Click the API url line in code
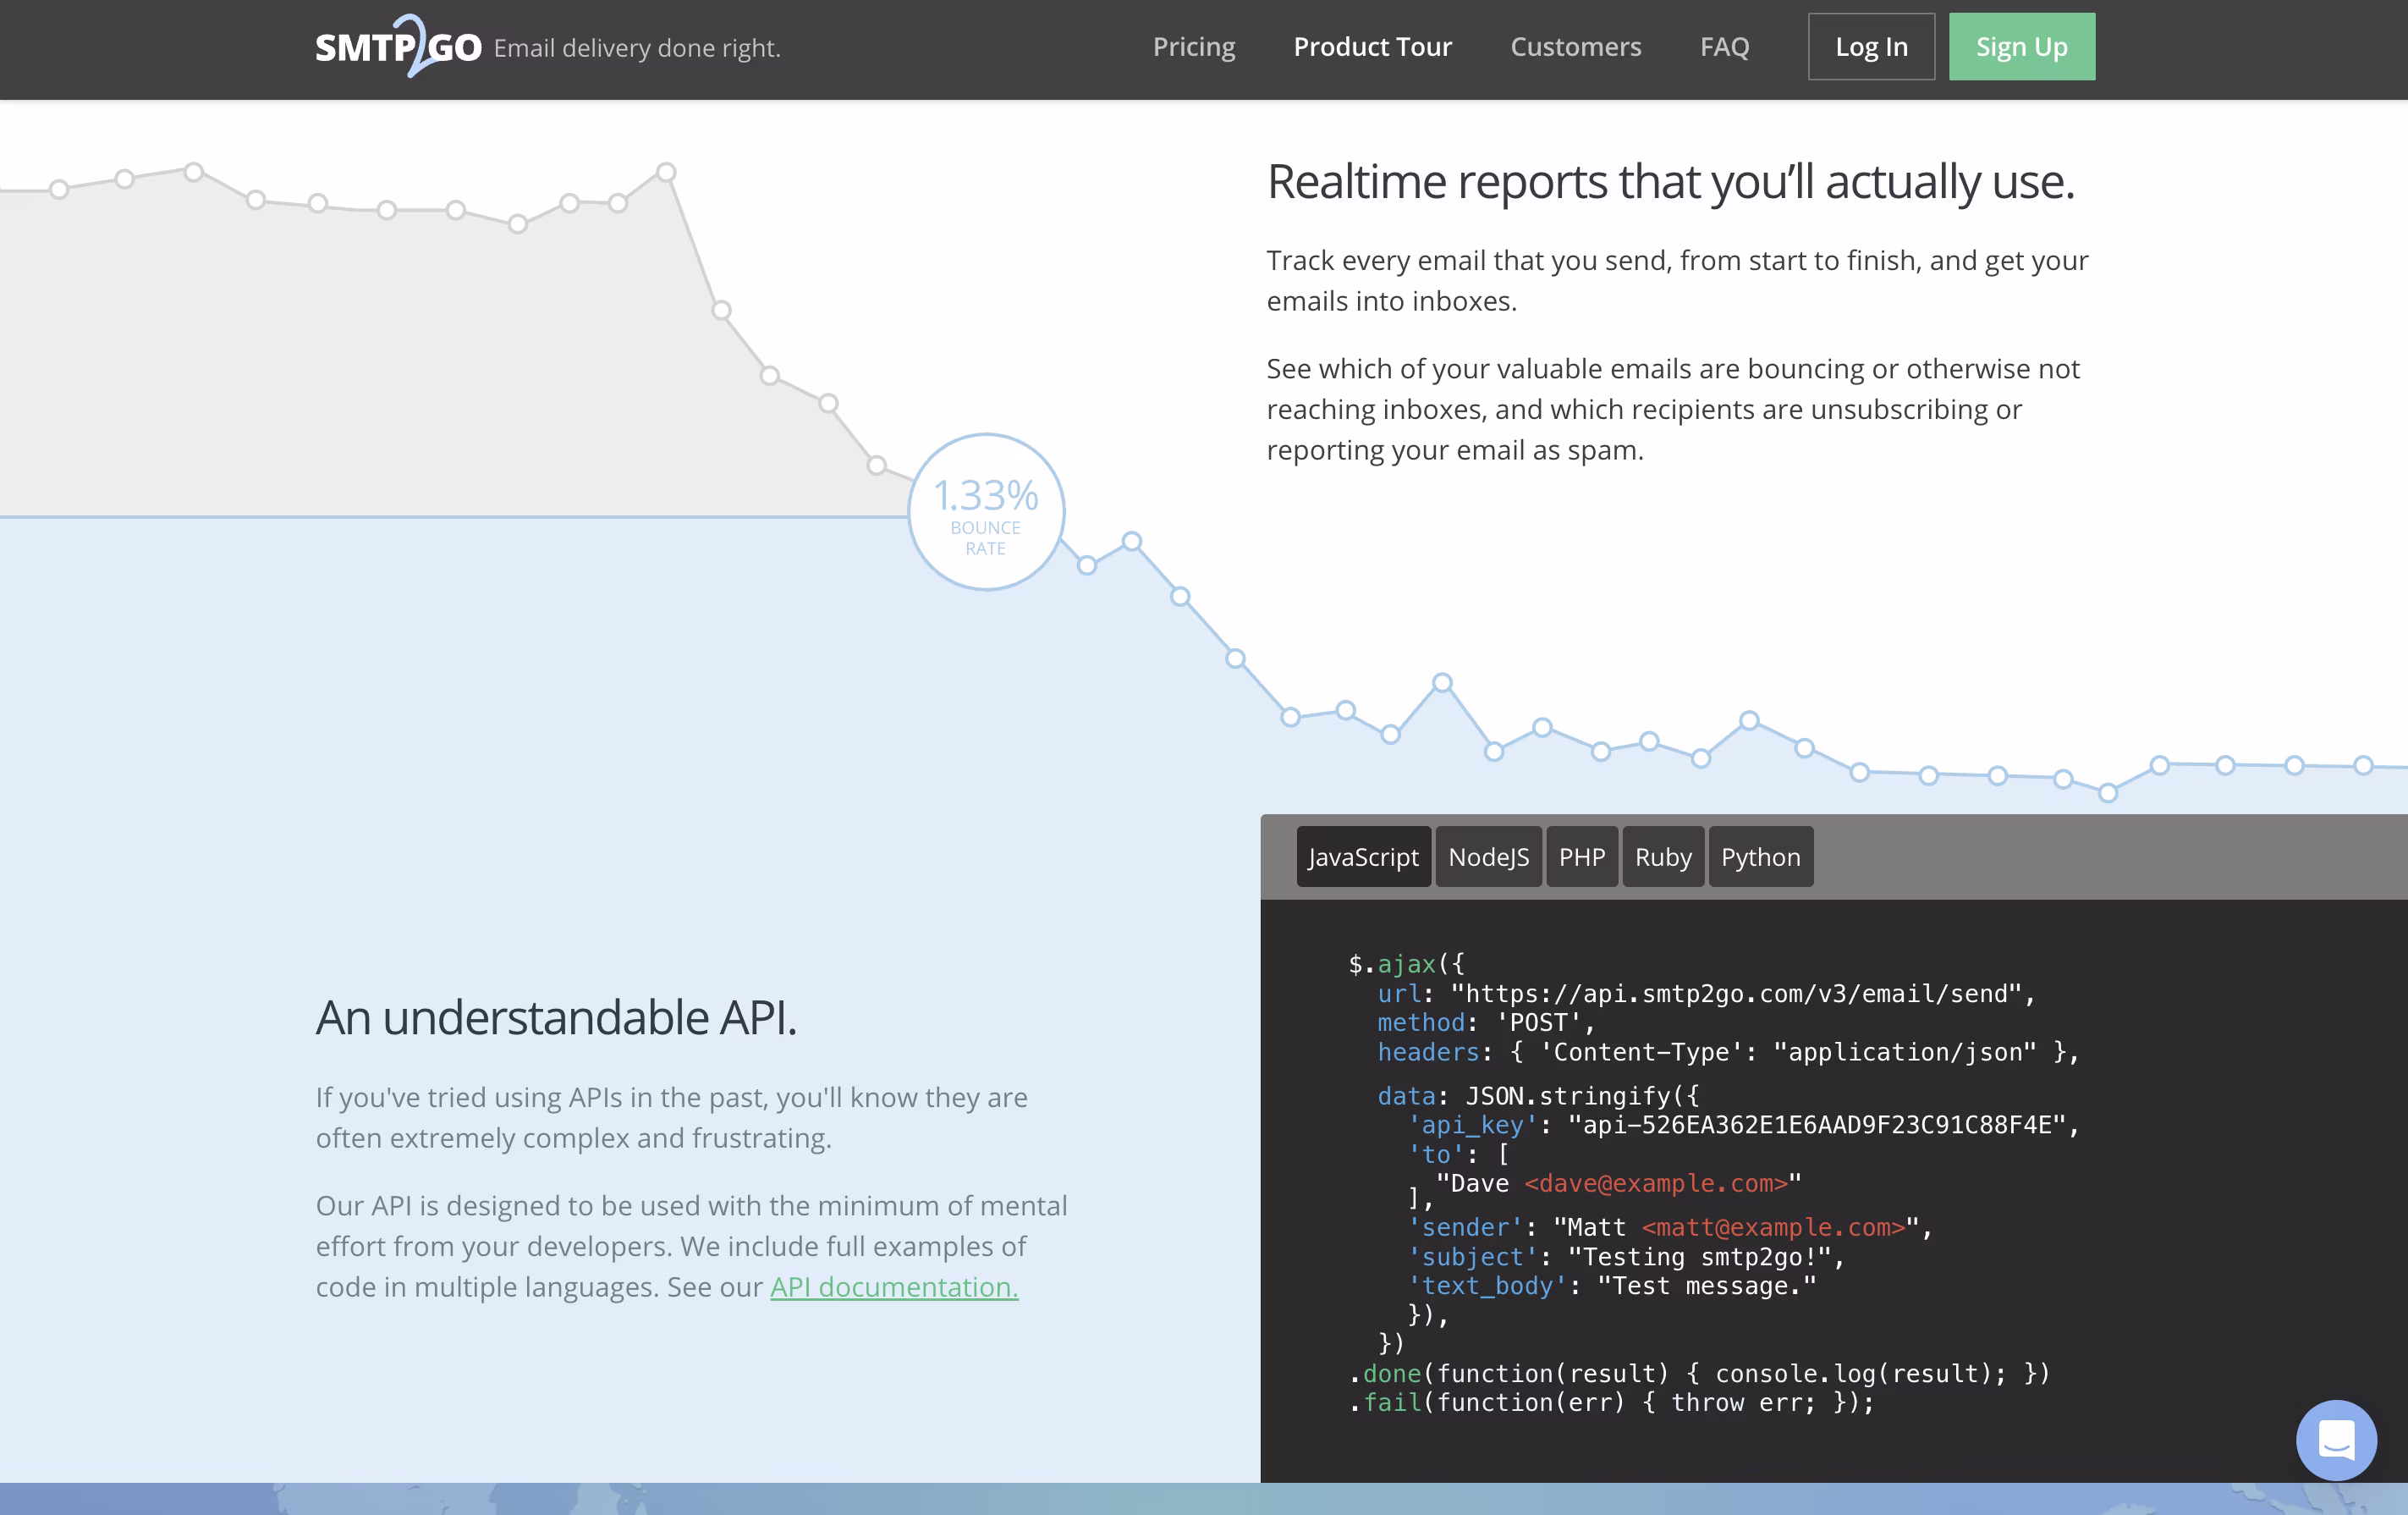 (1706, 994)
